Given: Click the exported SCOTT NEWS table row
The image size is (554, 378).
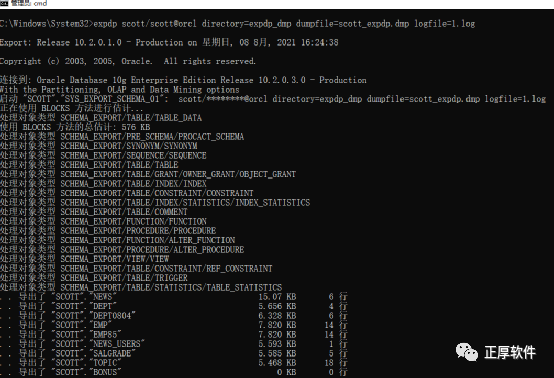Looking at the screenshot, I should [x=174, y=297].
